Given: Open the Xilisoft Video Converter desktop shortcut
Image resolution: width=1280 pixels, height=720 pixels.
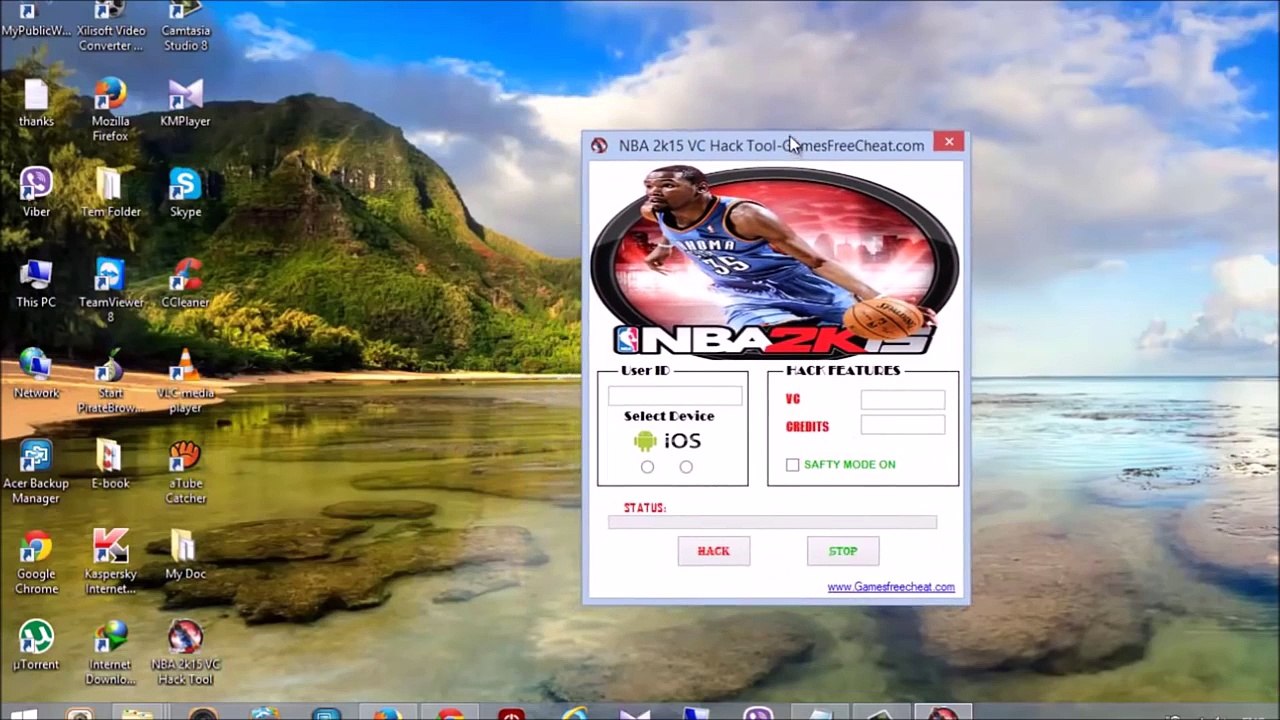Looking at the screenshot, I should 111,27.
